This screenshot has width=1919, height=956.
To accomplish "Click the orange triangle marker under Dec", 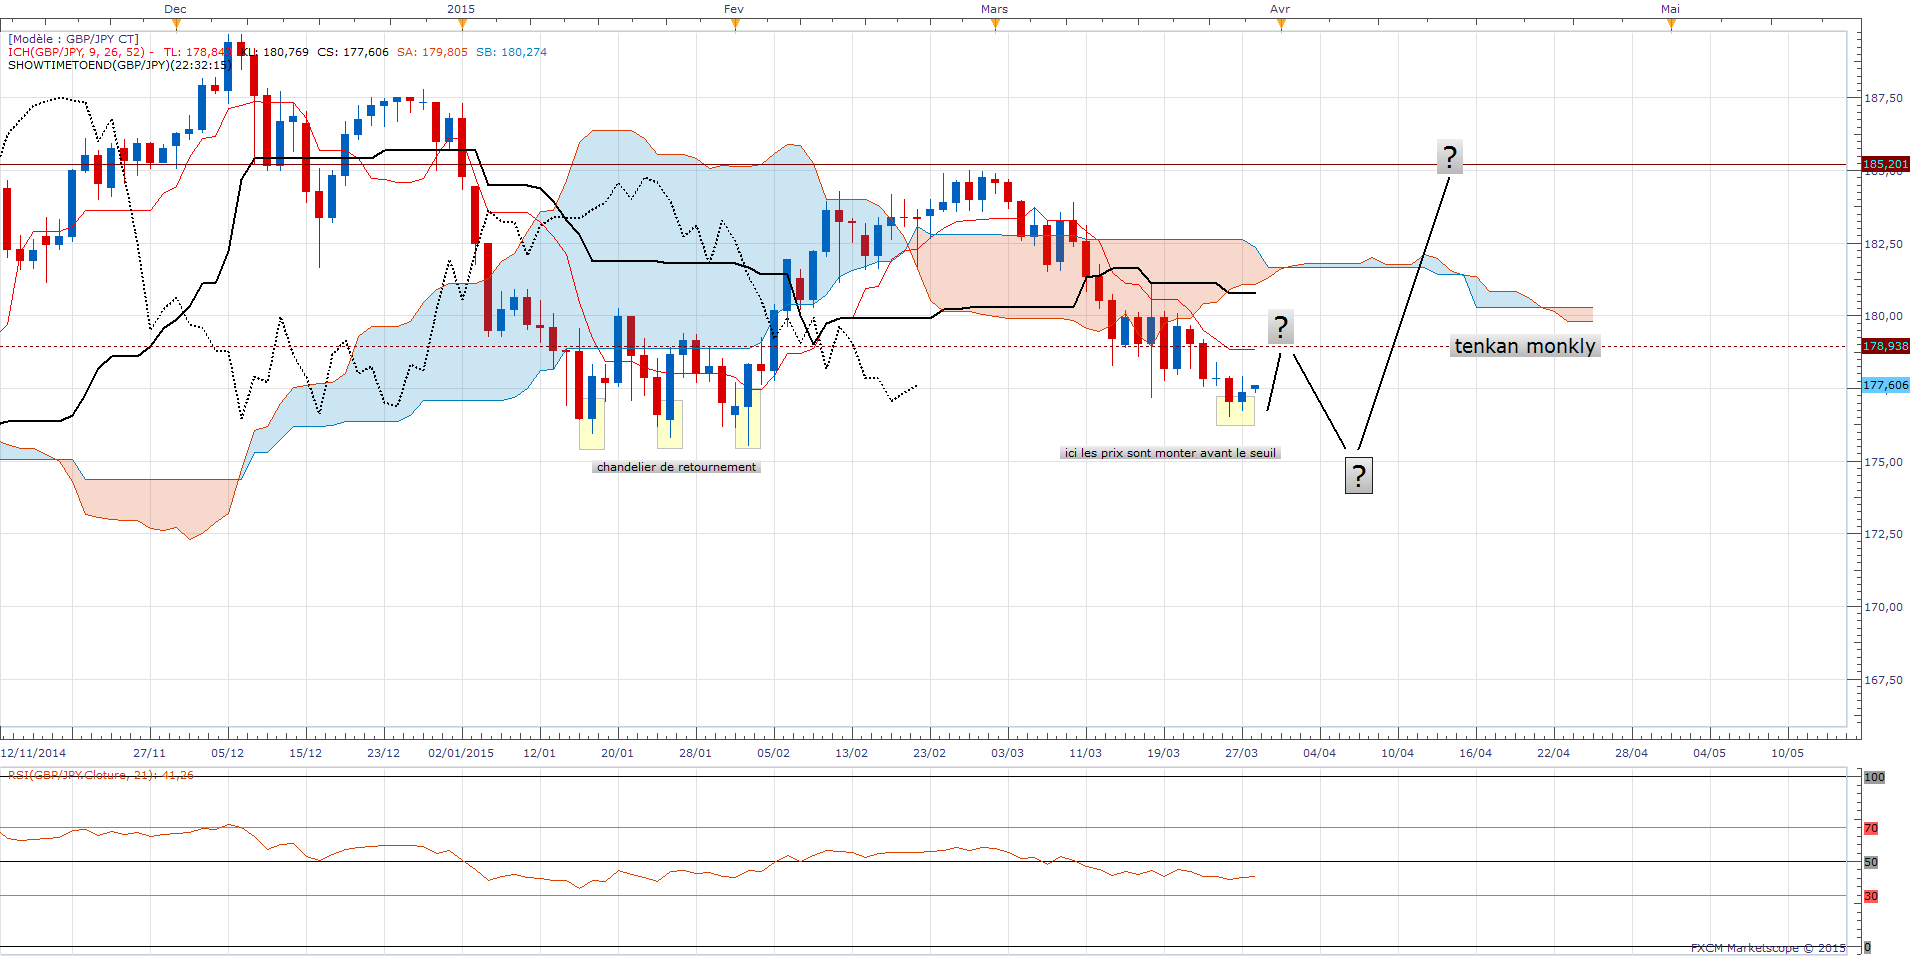I will pos(176,24).
